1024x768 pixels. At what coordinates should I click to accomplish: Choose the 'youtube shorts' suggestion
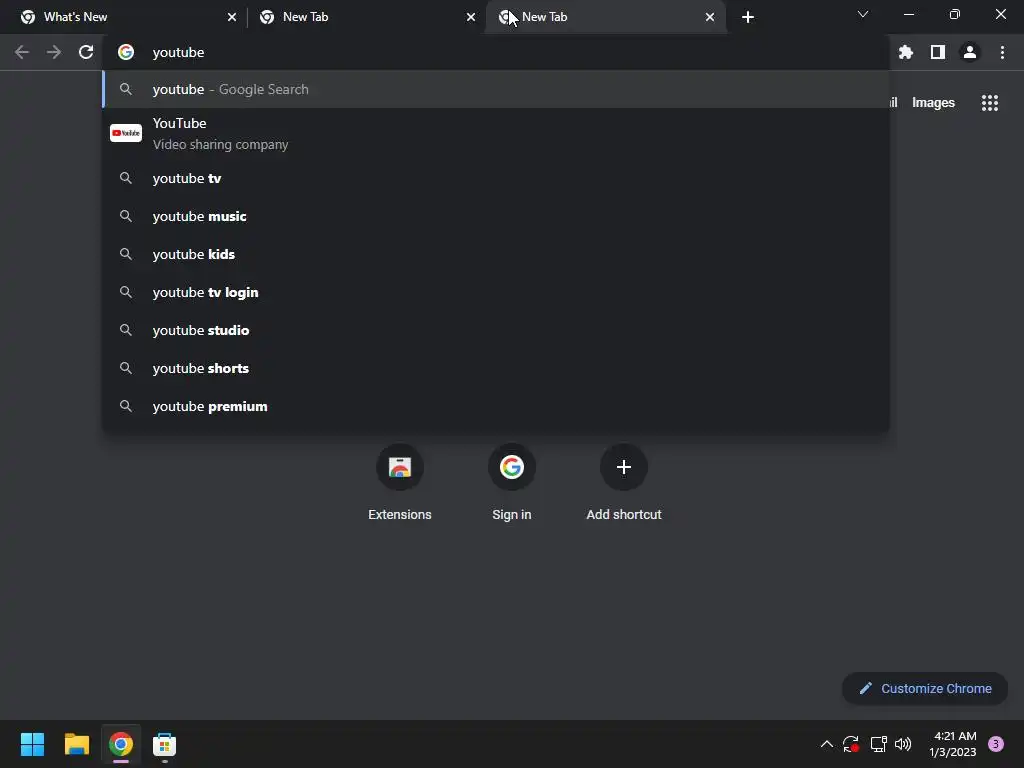(x=496, y=368)
